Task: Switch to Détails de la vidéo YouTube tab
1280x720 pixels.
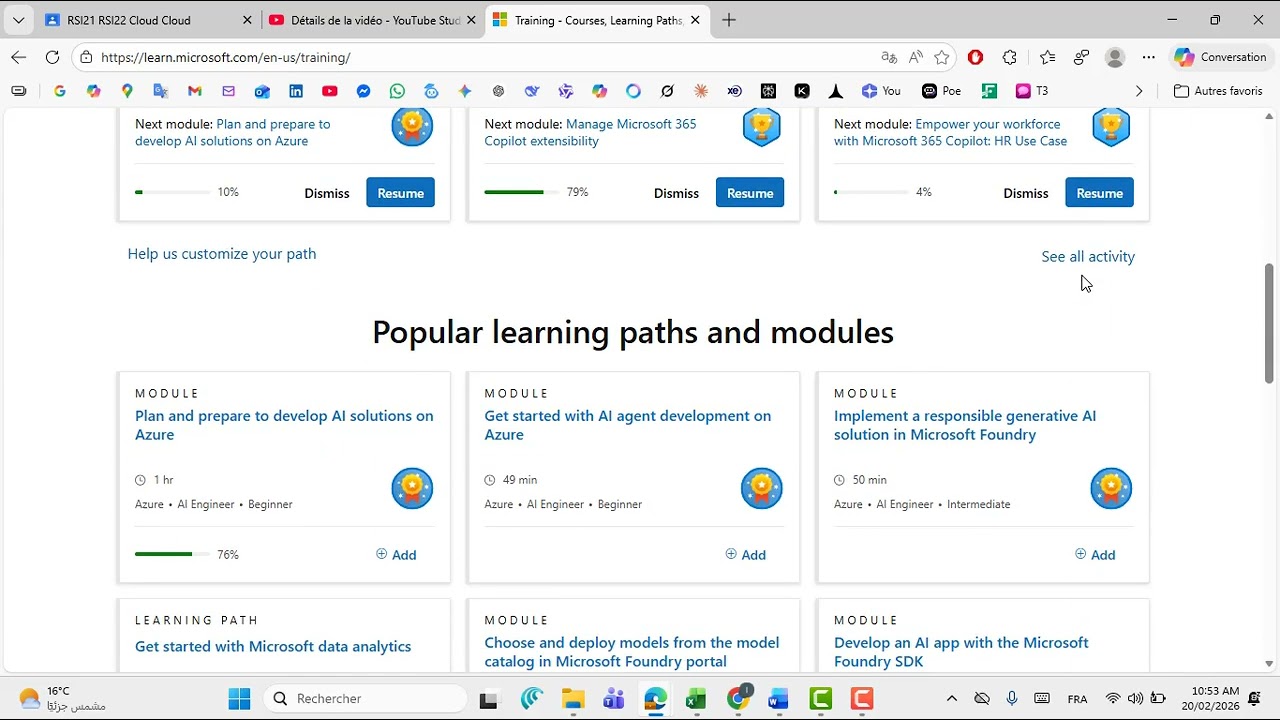Action: coord(372,20)
